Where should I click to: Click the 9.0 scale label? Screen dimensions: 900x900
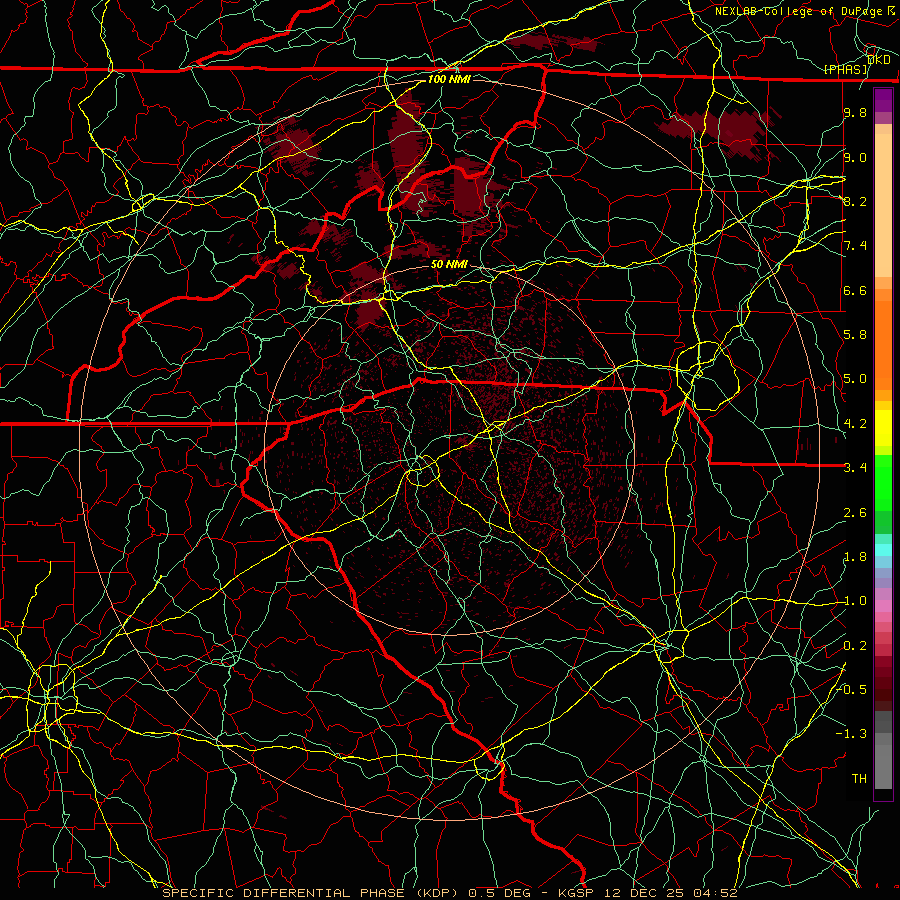(x=855, y=157)
